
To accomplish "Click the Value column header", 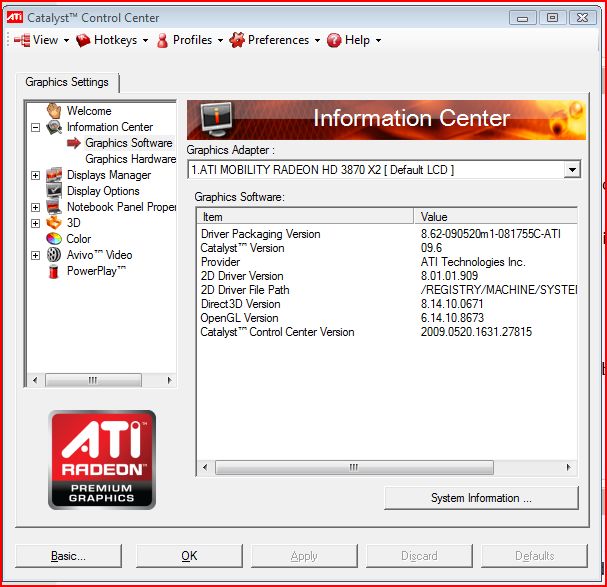I will pyautogui.click(x=496, y=216).
